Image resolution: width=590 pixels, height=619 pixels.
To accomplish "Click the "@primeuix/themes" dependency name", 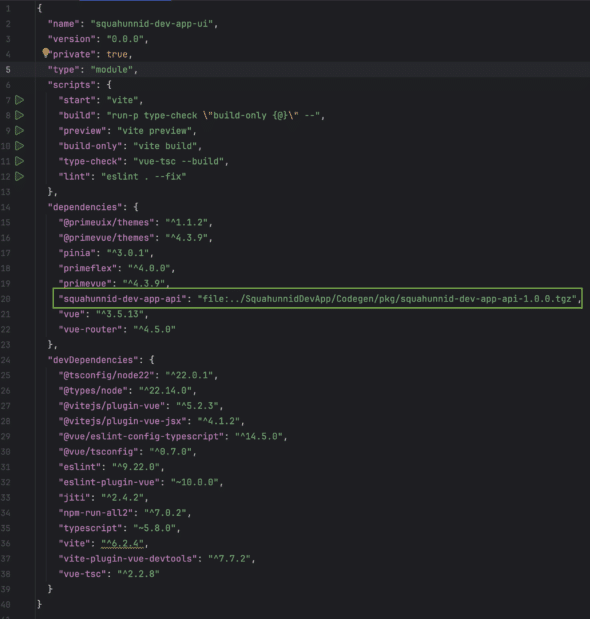I will point(107,223).
